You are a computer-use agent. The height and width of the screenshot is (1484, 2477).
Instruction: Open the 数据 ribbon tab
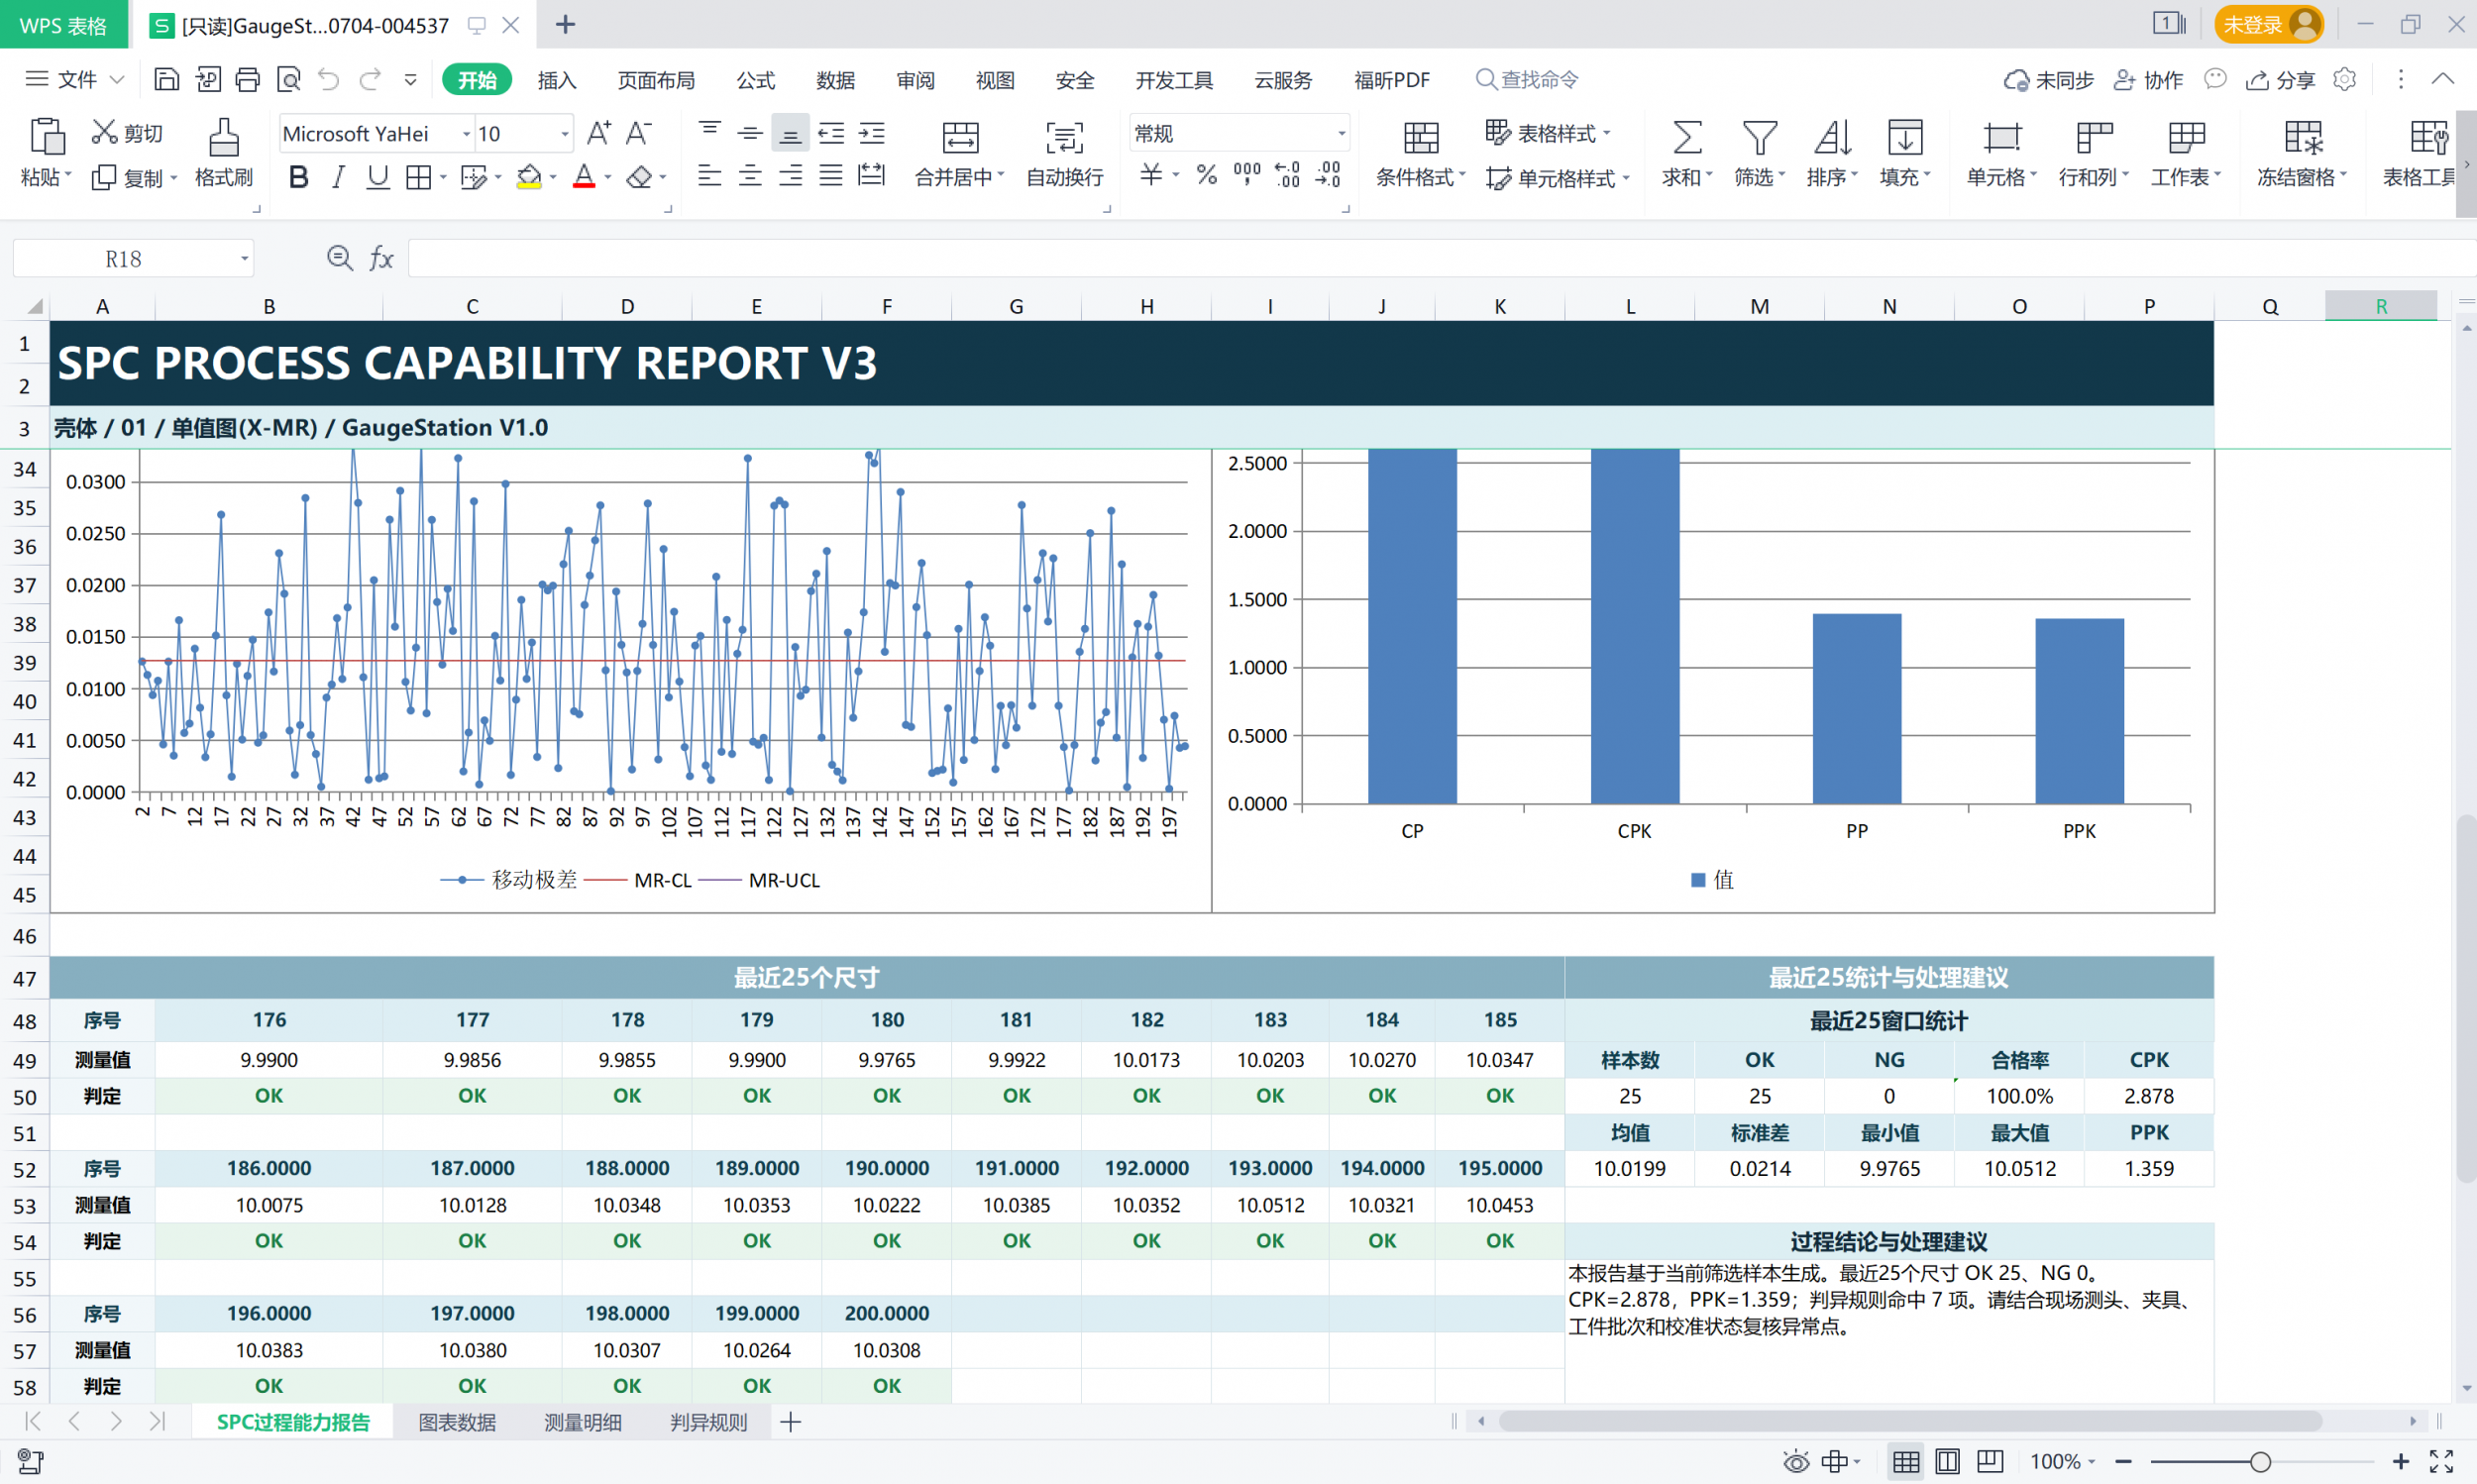835,80
